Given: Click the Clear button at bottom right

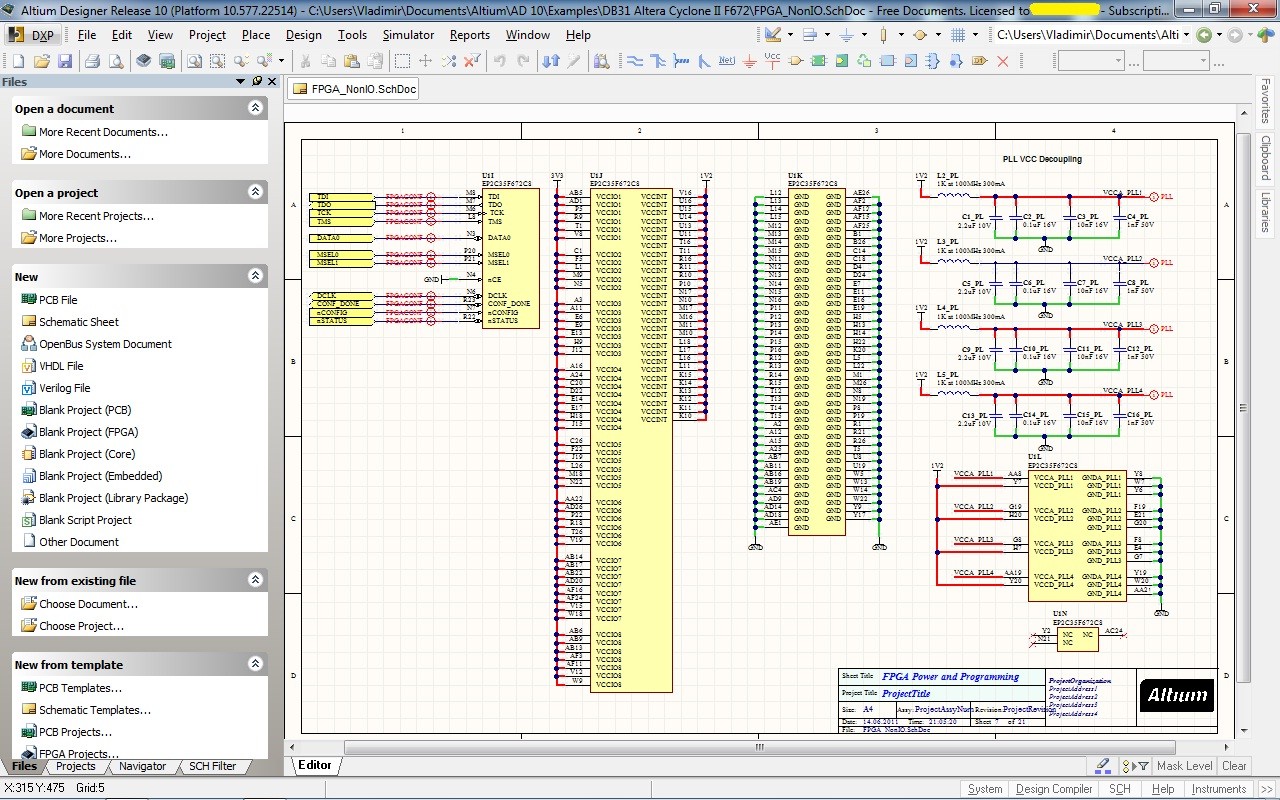Looking at the screenshot, I should point(1234,766).
